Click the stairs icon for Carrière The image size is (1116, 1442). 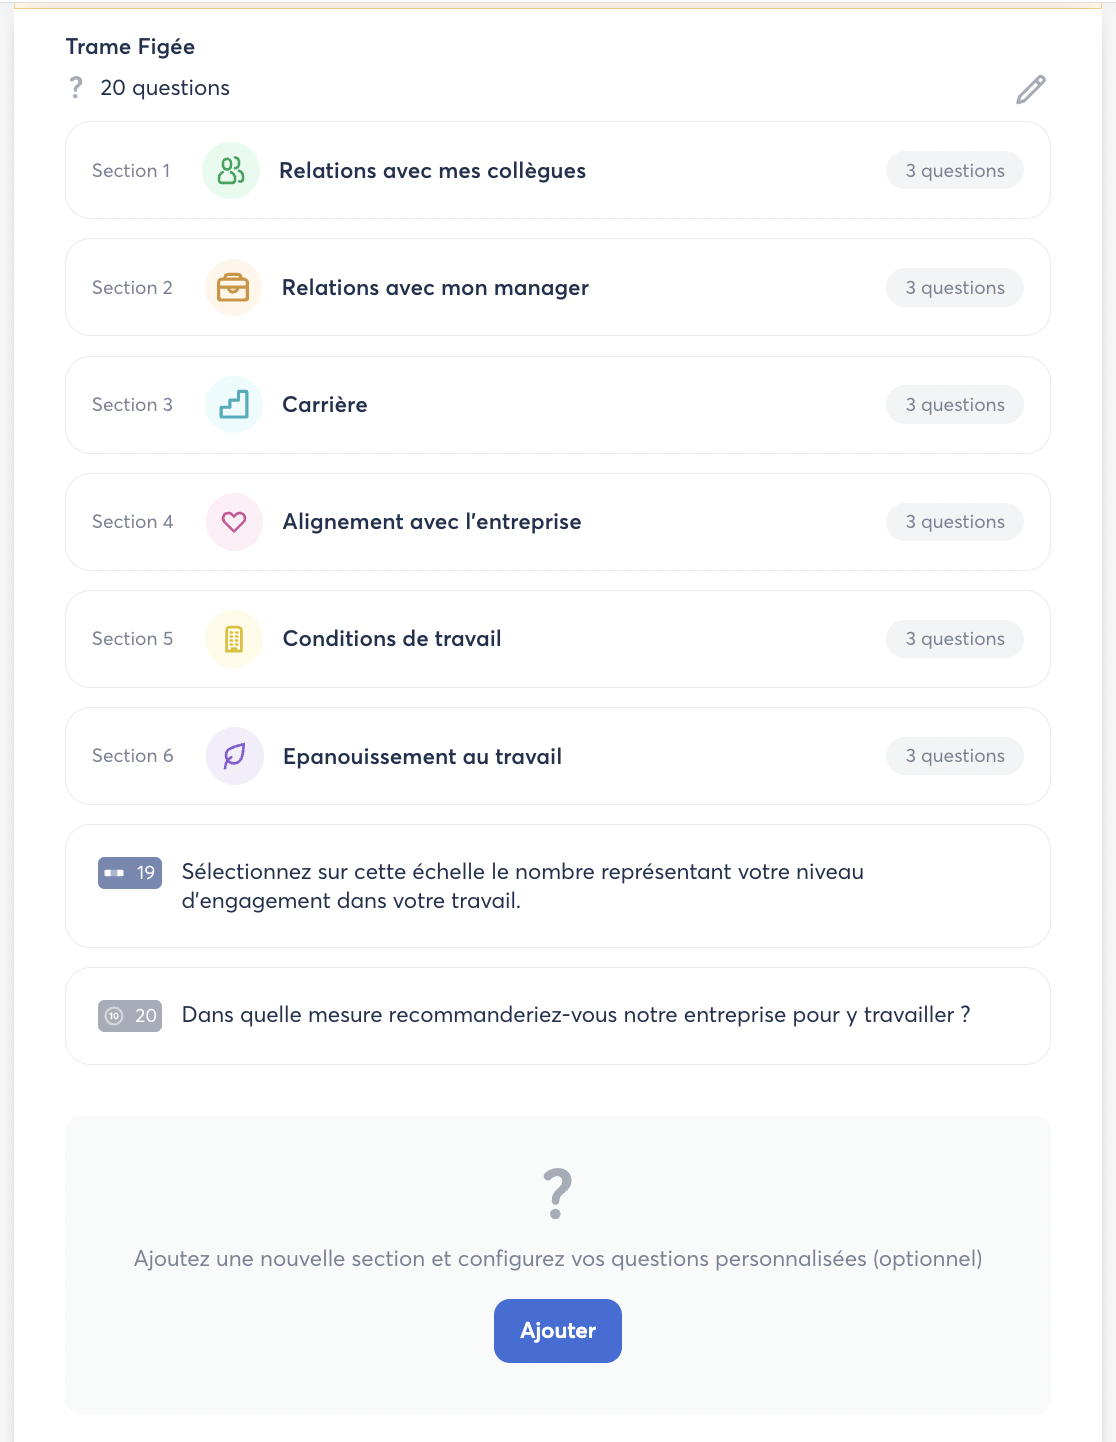(x=234, y=405)
